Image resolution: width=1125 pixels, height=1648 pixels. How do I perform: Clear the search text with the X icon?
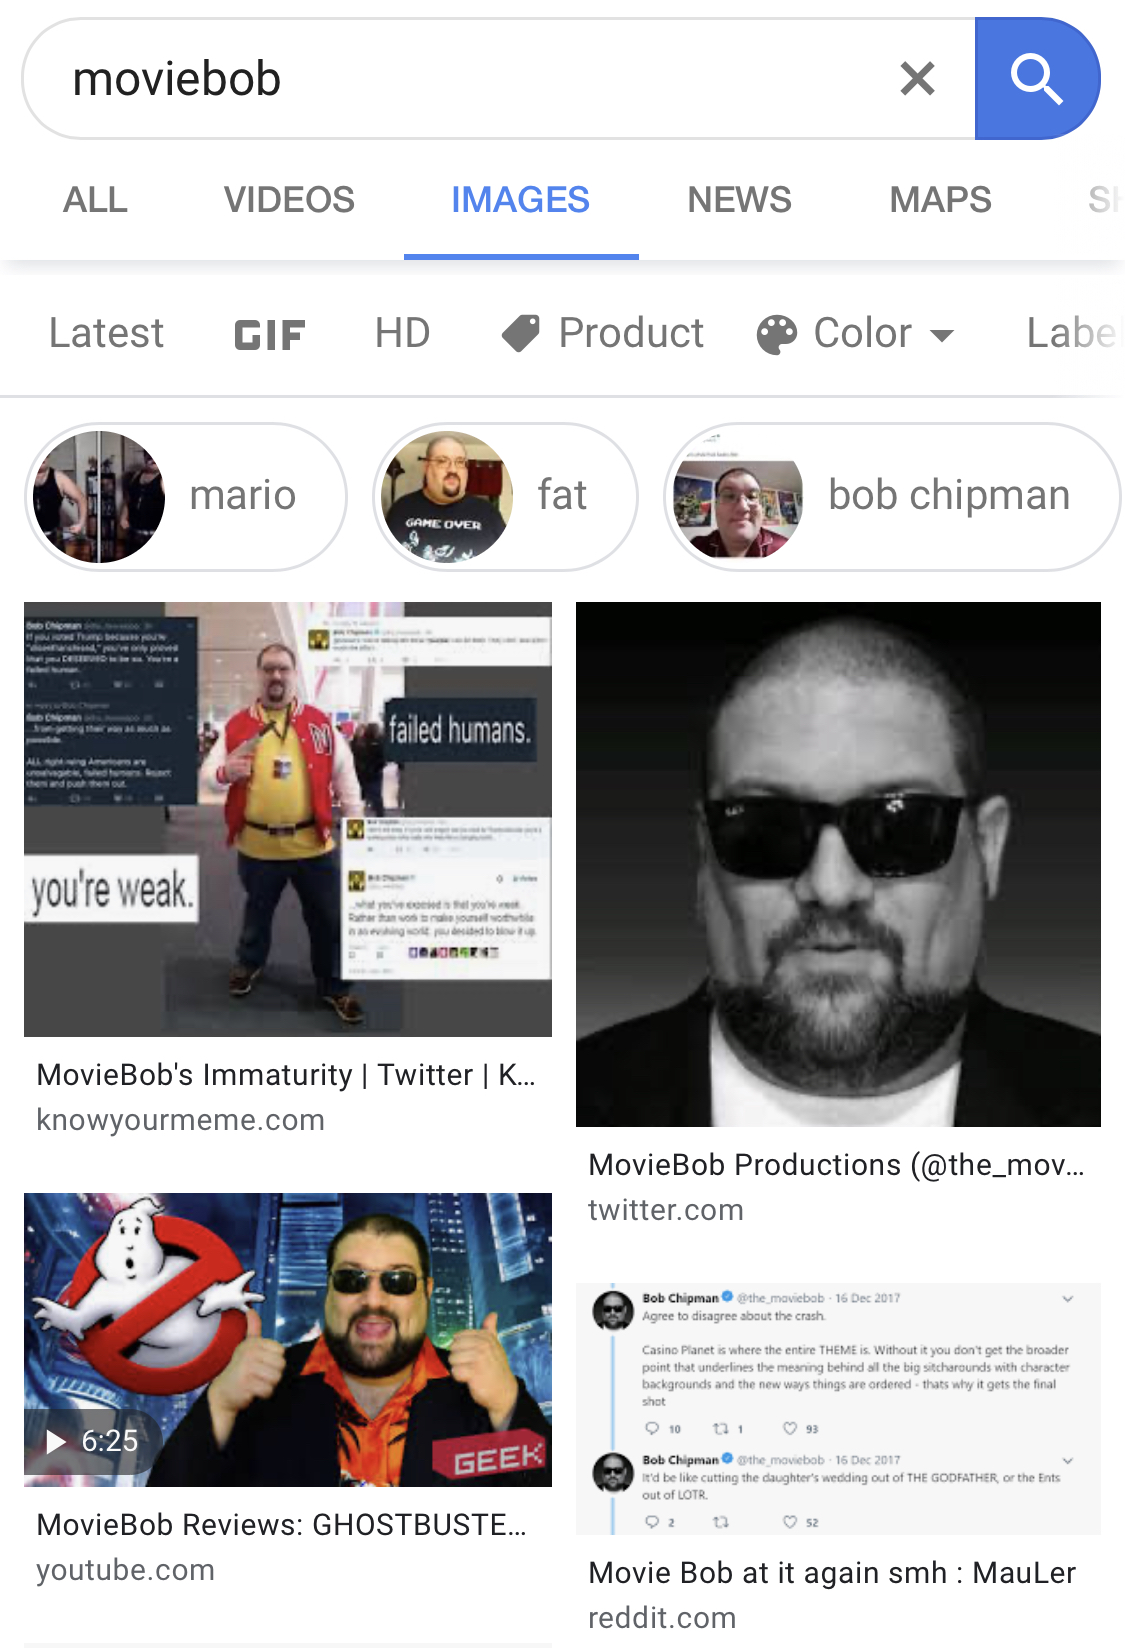(917, 79)
